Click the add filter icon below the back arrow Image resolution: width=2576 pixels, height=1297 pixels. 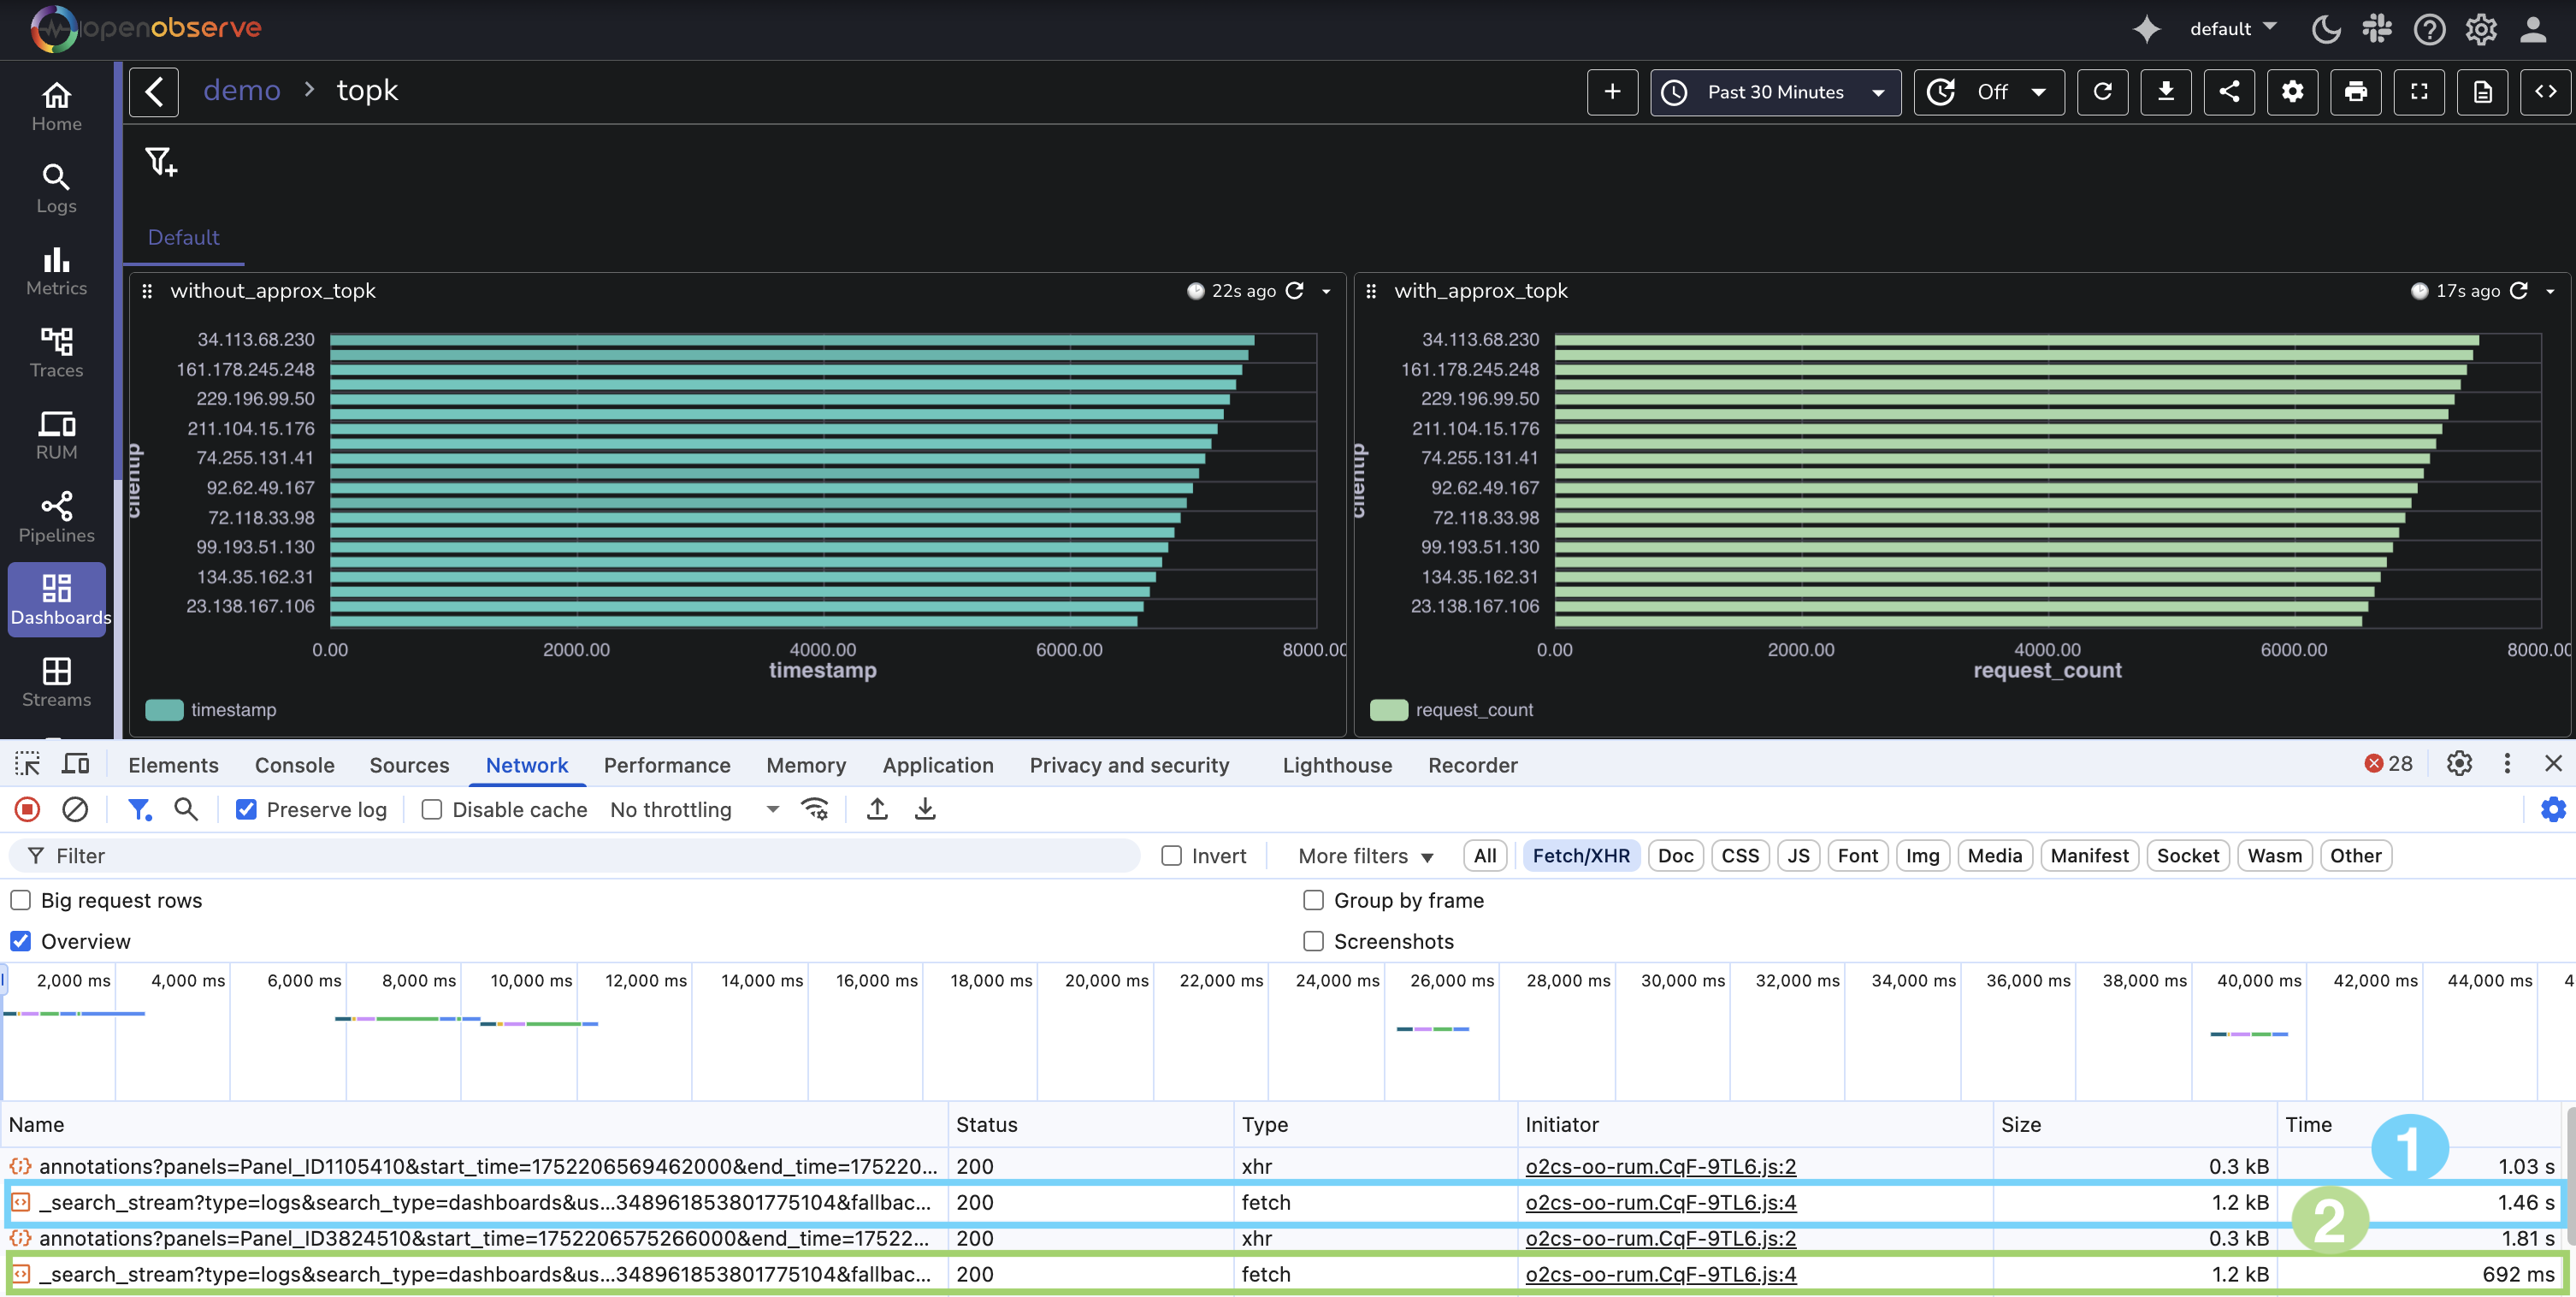click(x=161, y=162)
